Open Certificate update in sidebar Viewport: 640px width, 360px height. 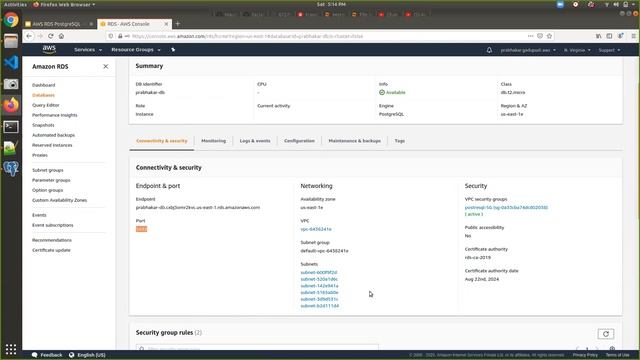pyautogui.click(x=51, y=250)
